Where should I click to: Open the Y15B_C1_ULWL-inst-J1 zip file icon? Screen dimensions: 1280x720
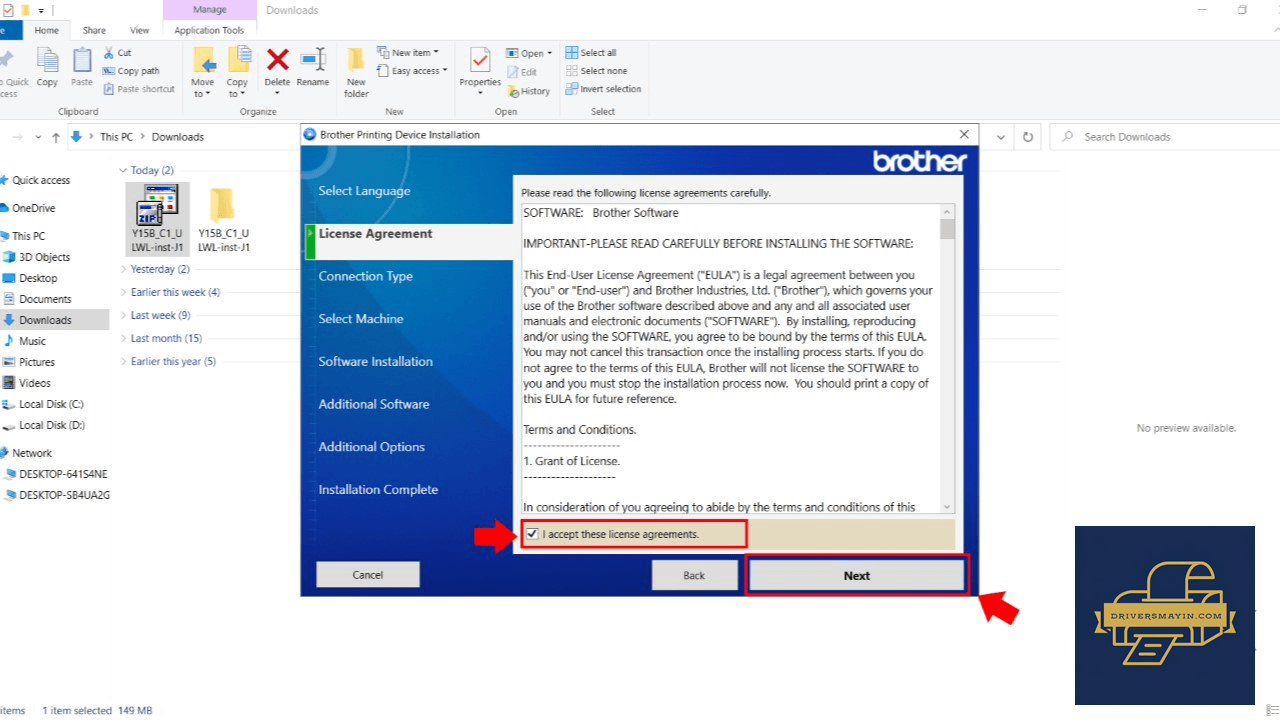(x=157, y=218)
